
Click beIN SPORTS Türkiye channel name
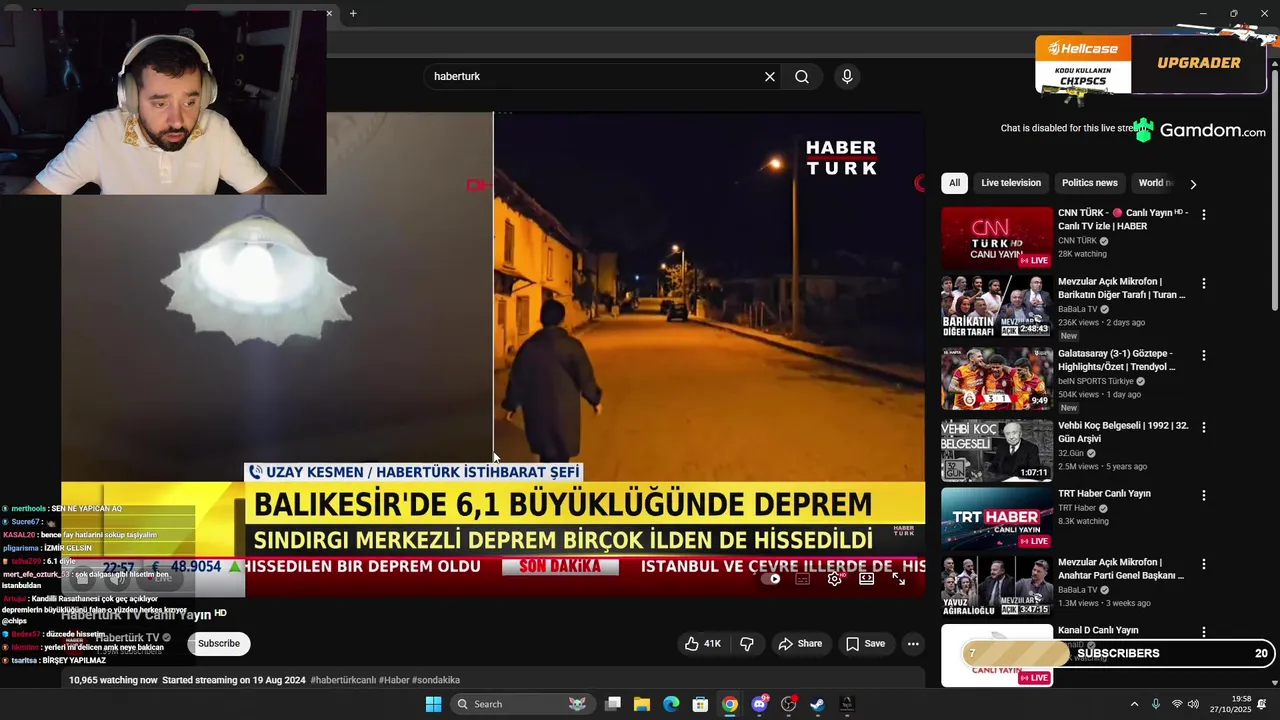click(x=1096, y=381)
